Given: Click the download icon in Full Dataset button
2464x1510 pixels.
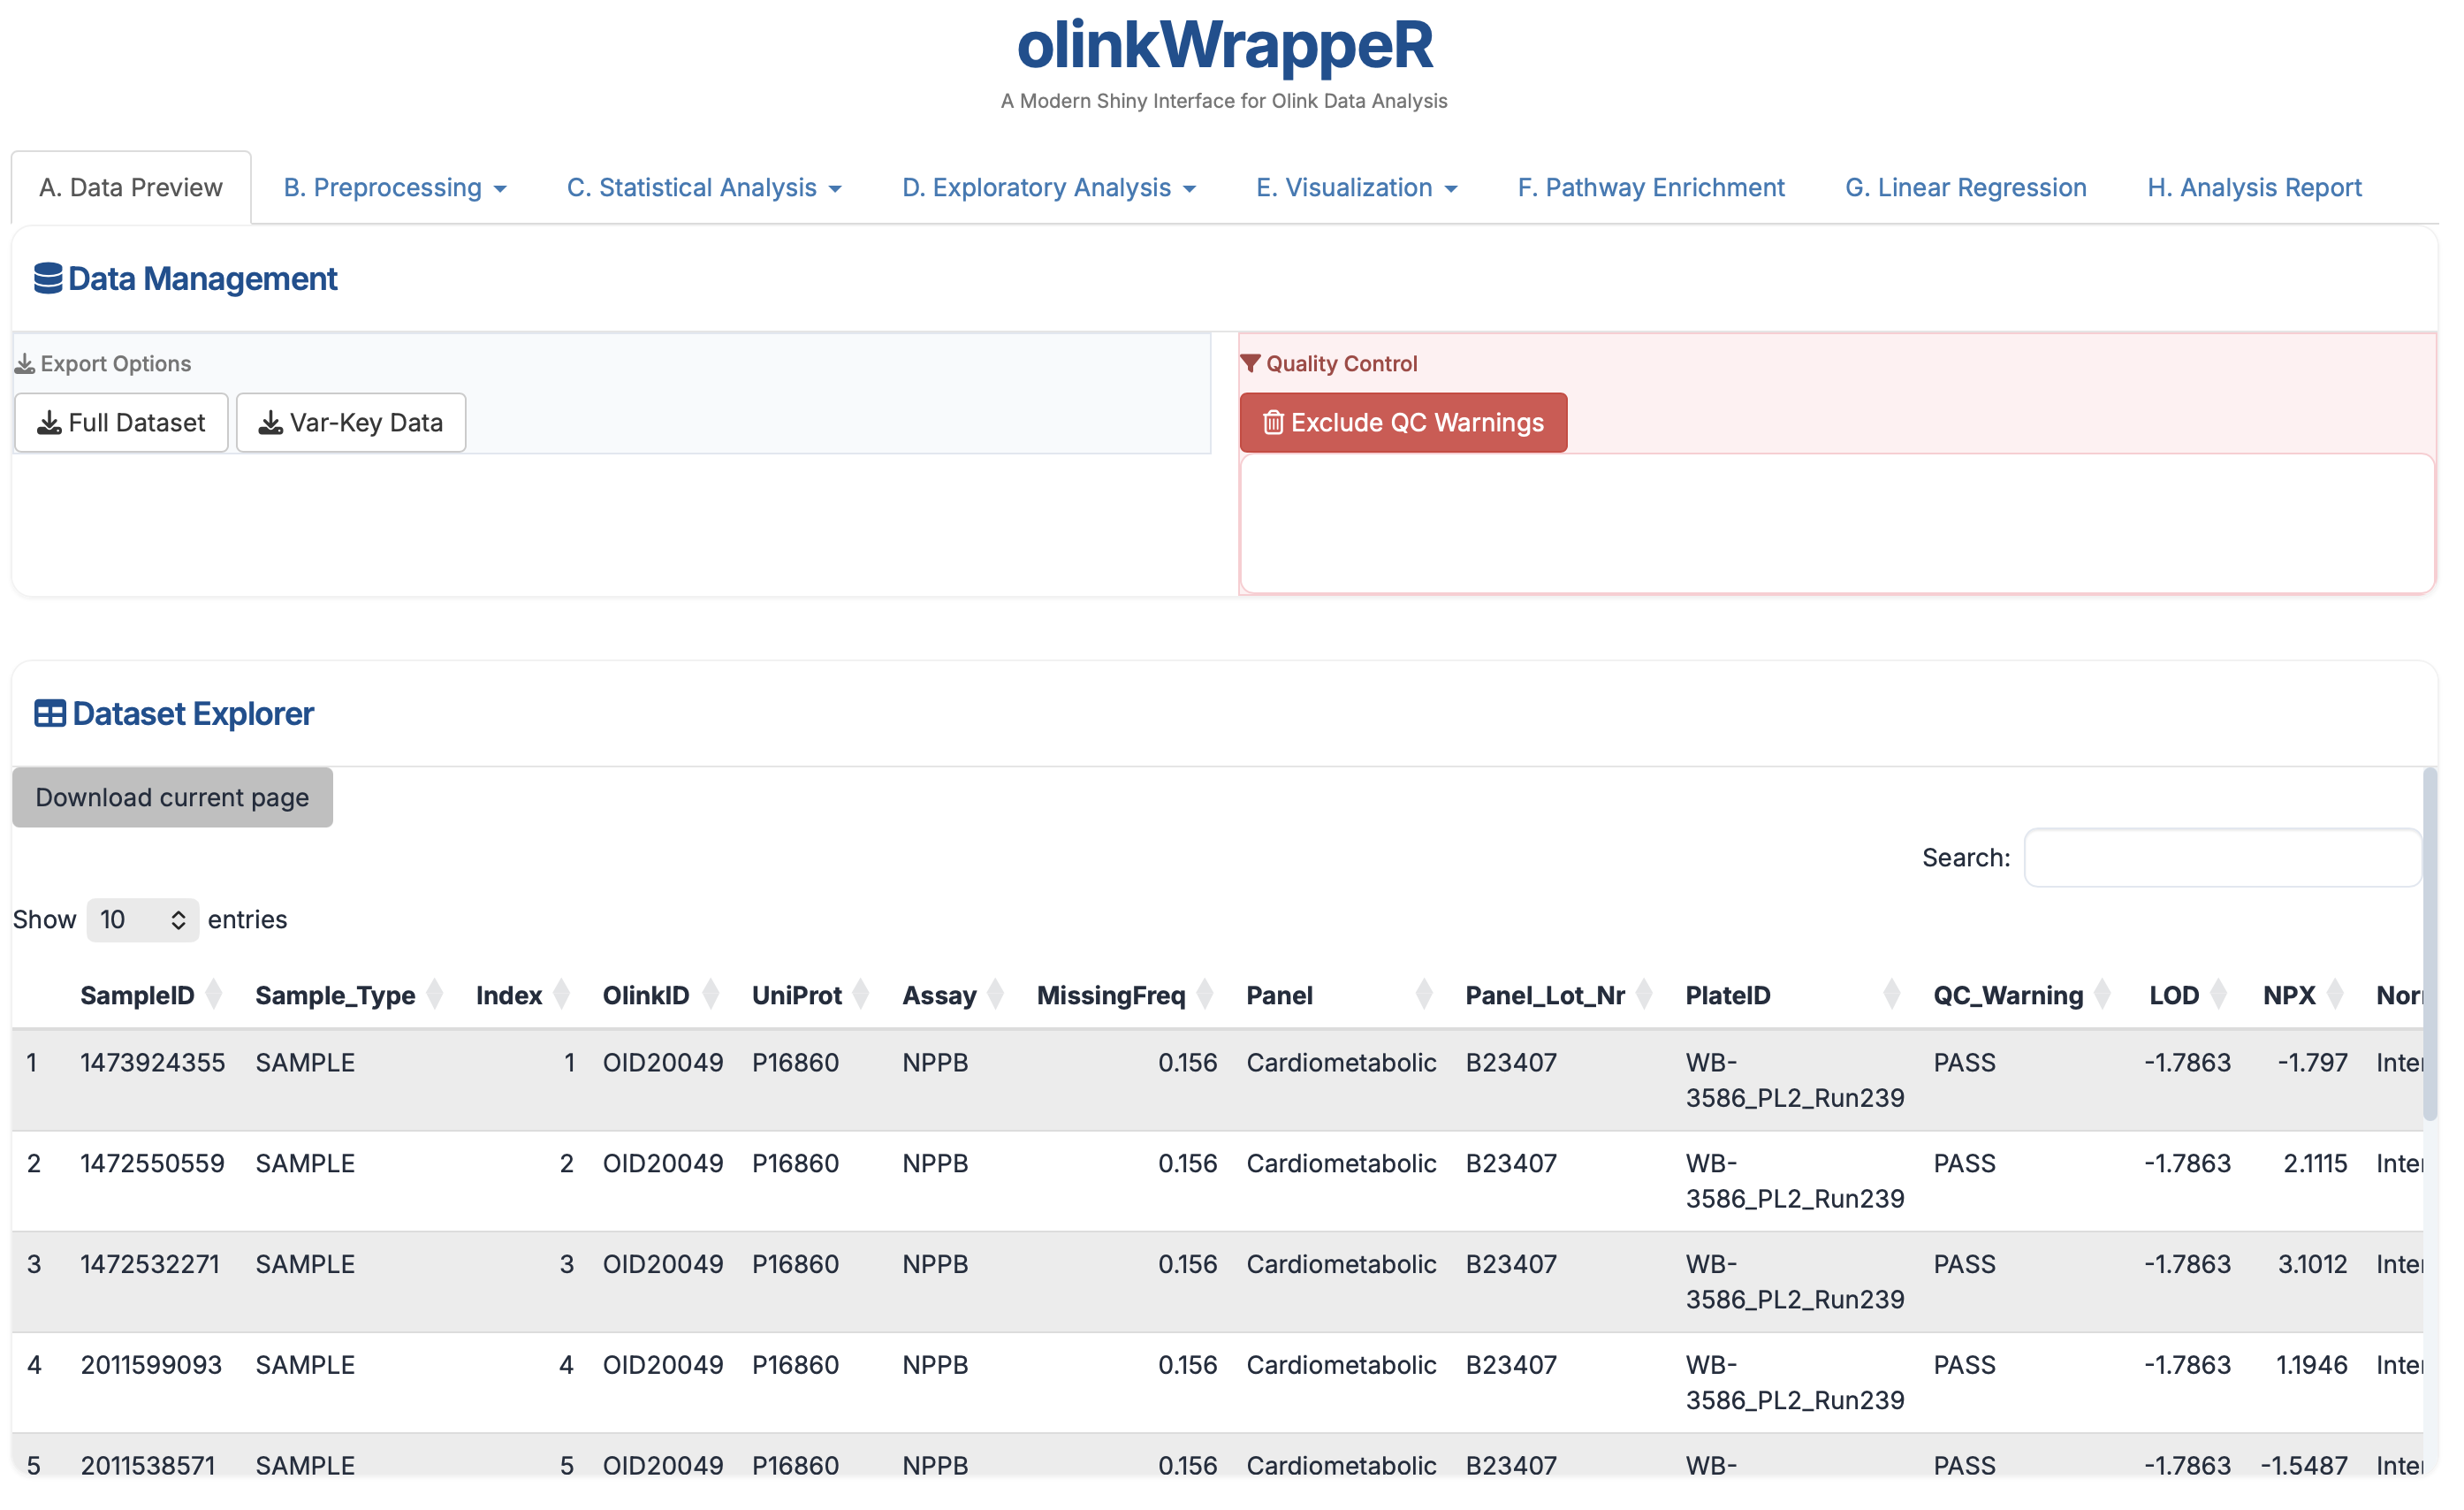Looking at the screenshot, I should (50, 422).
